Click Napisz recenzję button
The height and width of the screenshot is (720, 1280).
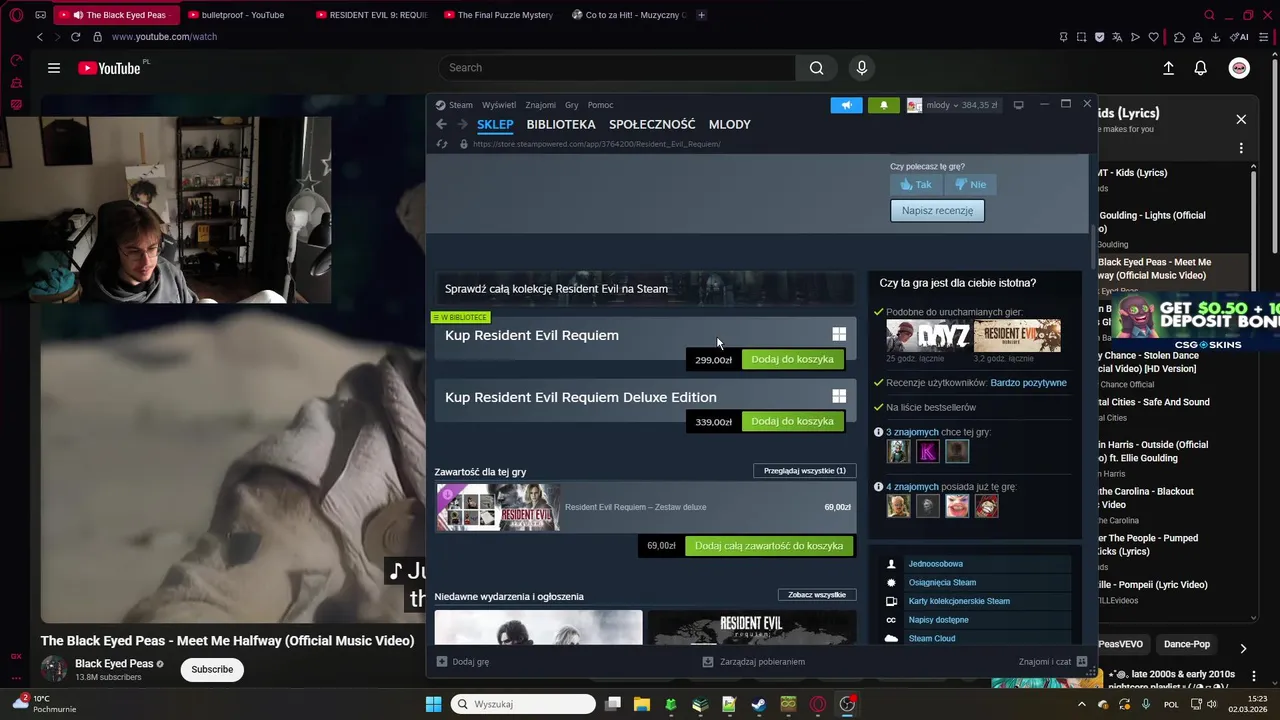pos(937,210)
